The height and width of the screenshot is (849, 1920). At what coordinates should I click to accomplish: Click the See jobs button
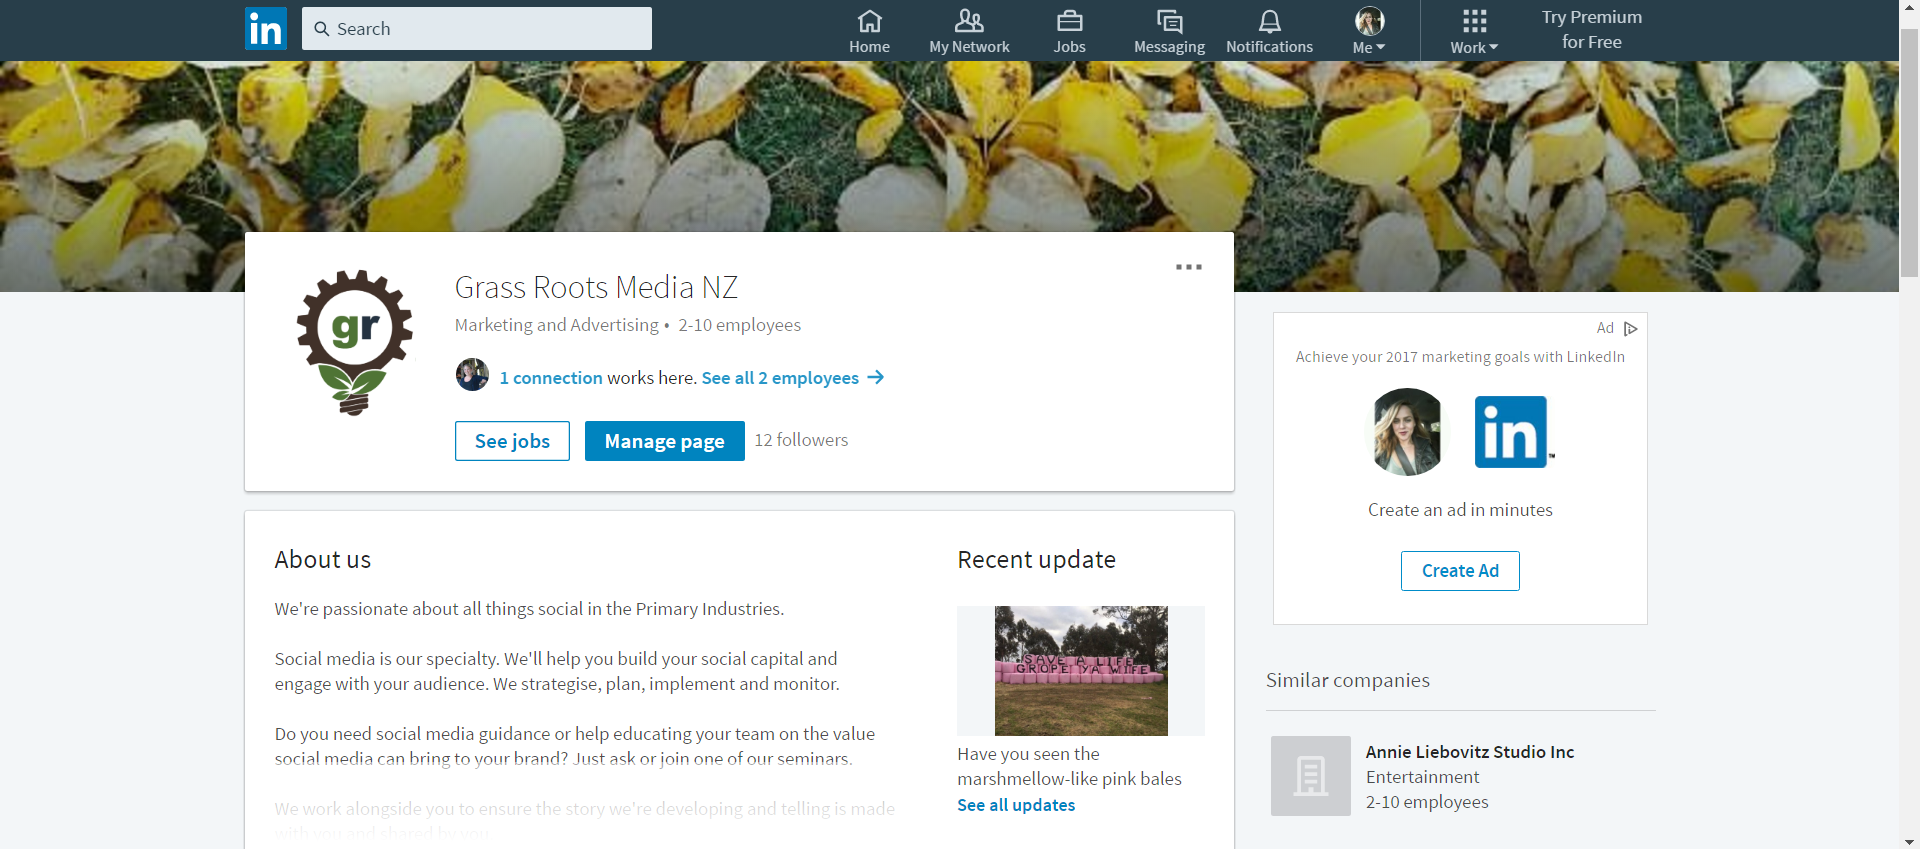(x=512, y=441)
